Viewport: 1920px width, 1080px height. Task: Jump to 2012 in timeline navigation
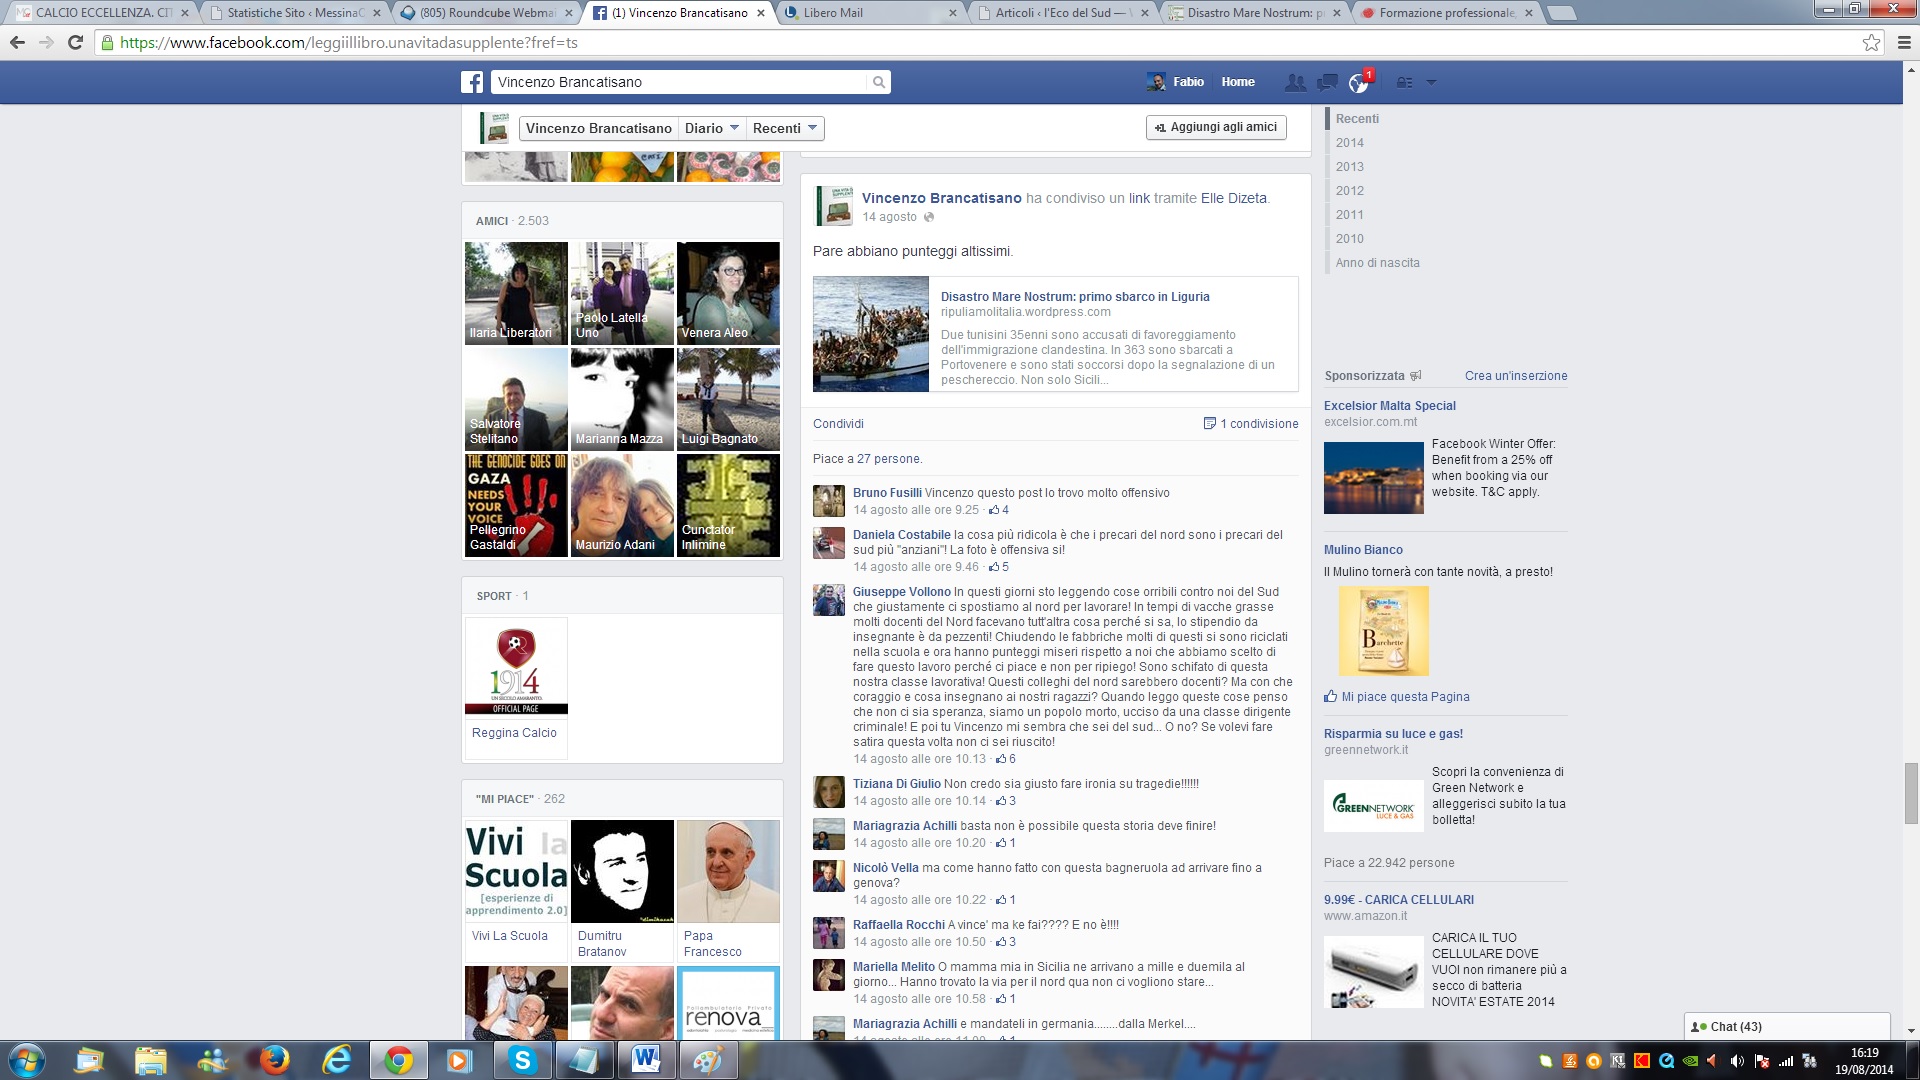1349,191
